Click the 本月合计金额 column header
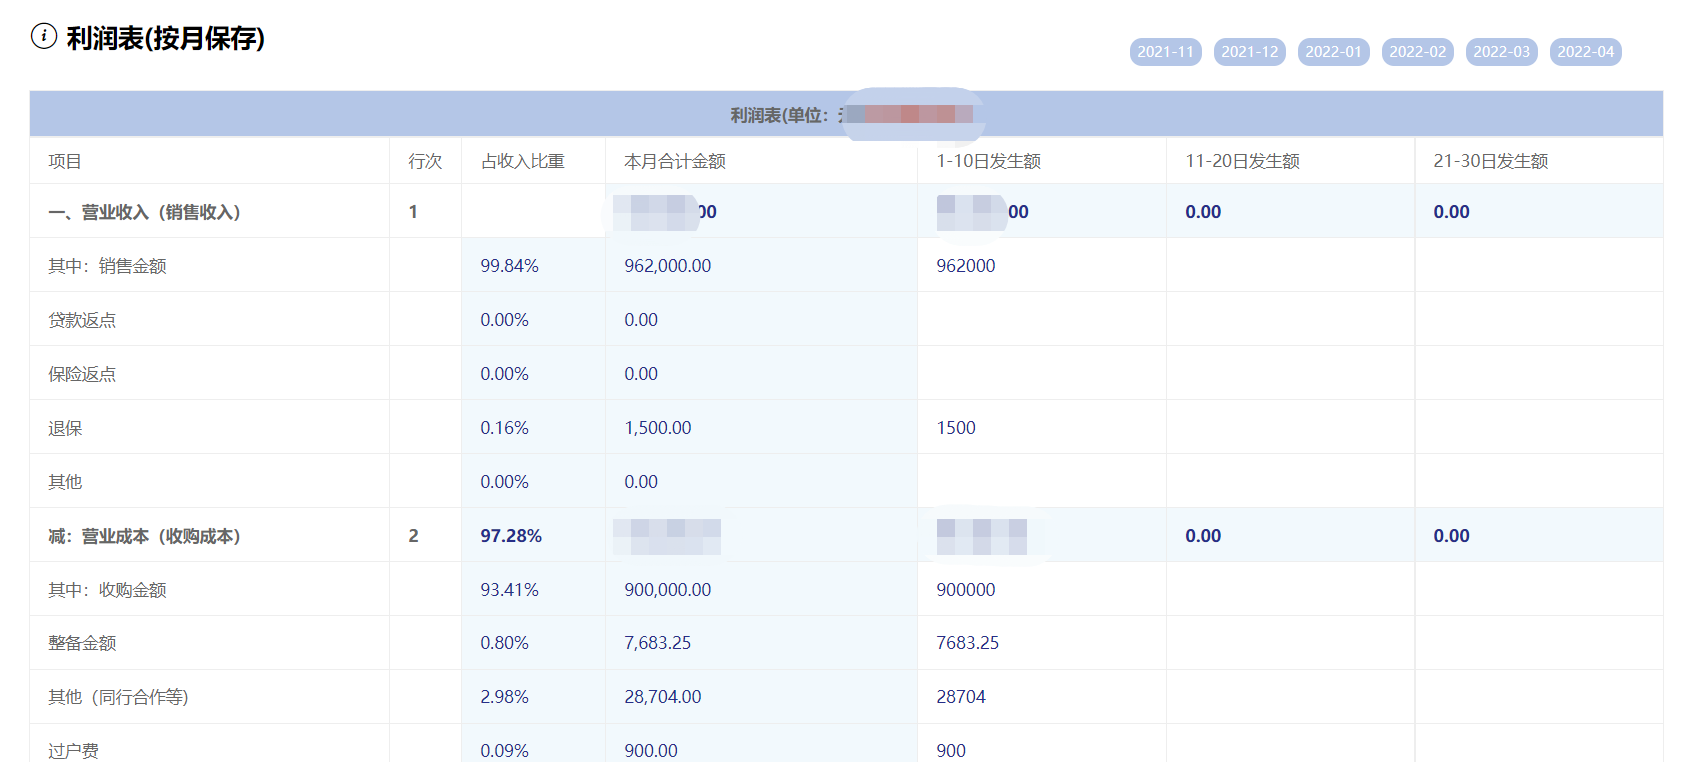The image size is (1687, 762). [x=674, y=161]
